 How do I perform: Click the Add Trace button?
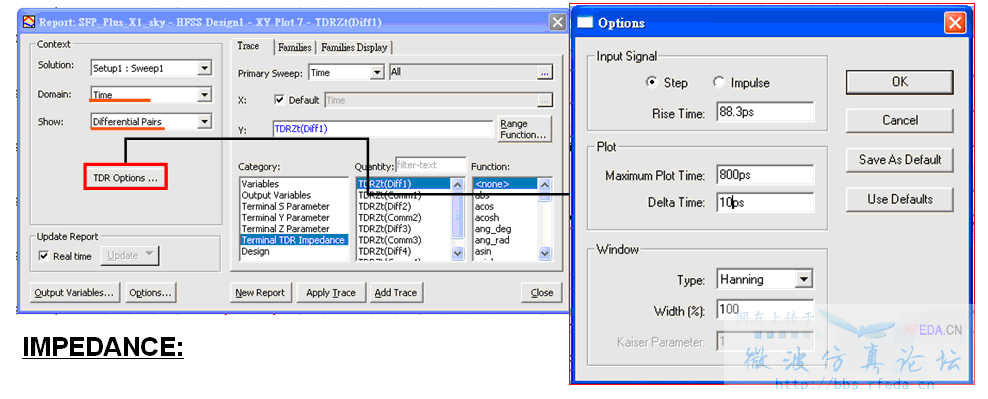pyautogui.click(x=396, y=292)
